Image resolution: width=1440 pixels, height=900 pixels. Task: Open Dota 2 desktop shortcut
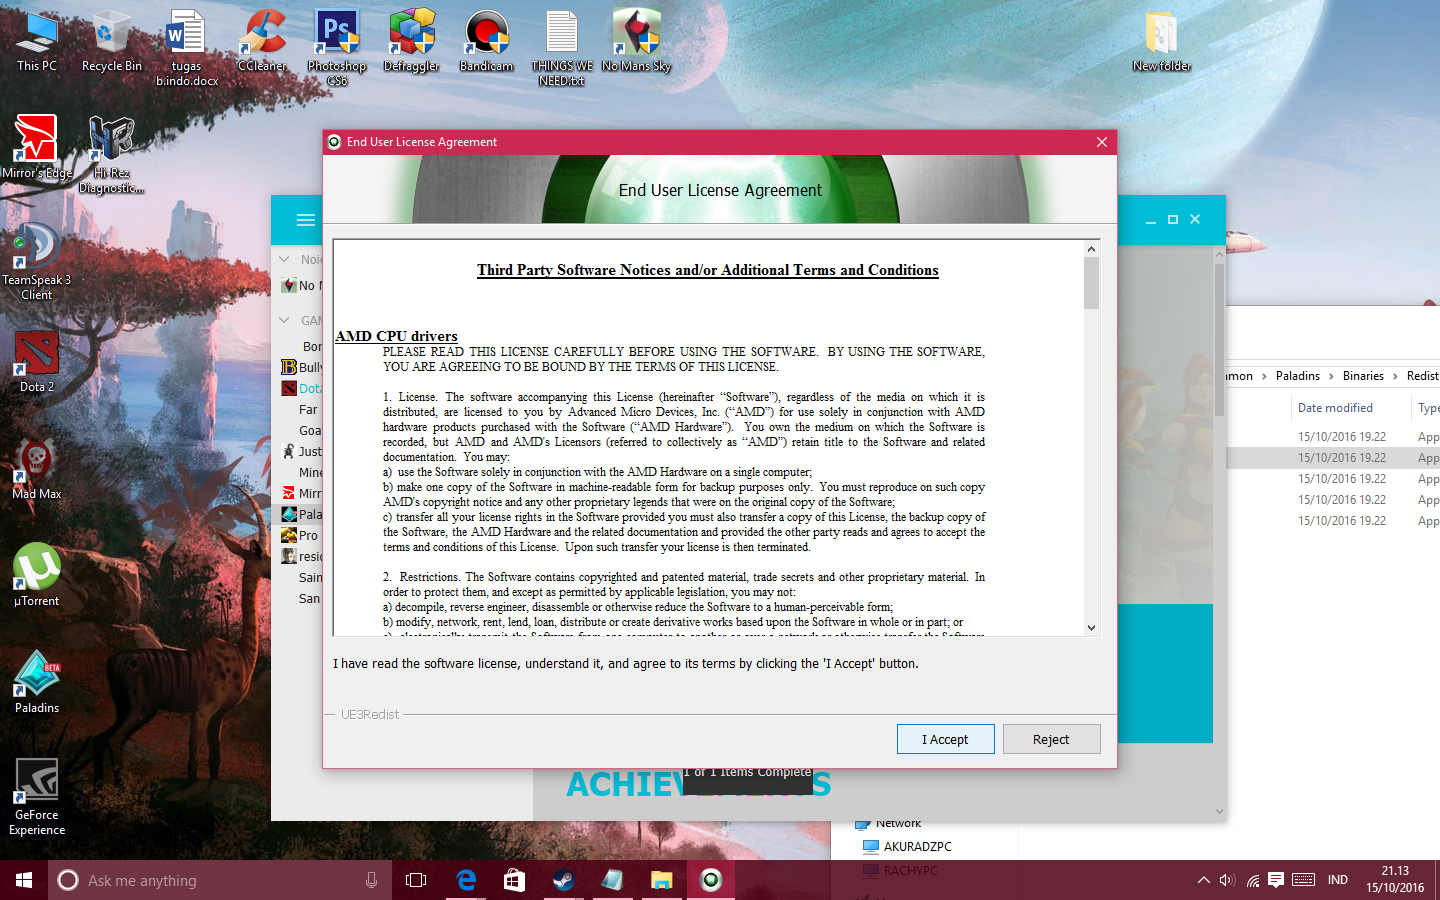click(37, 362)
